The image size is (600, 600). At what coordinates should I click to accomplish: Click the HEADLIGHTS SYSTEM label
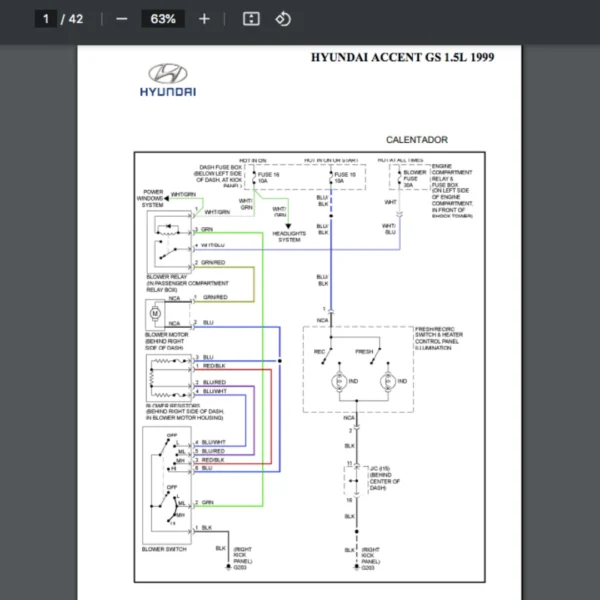click(x=289, y=237)
